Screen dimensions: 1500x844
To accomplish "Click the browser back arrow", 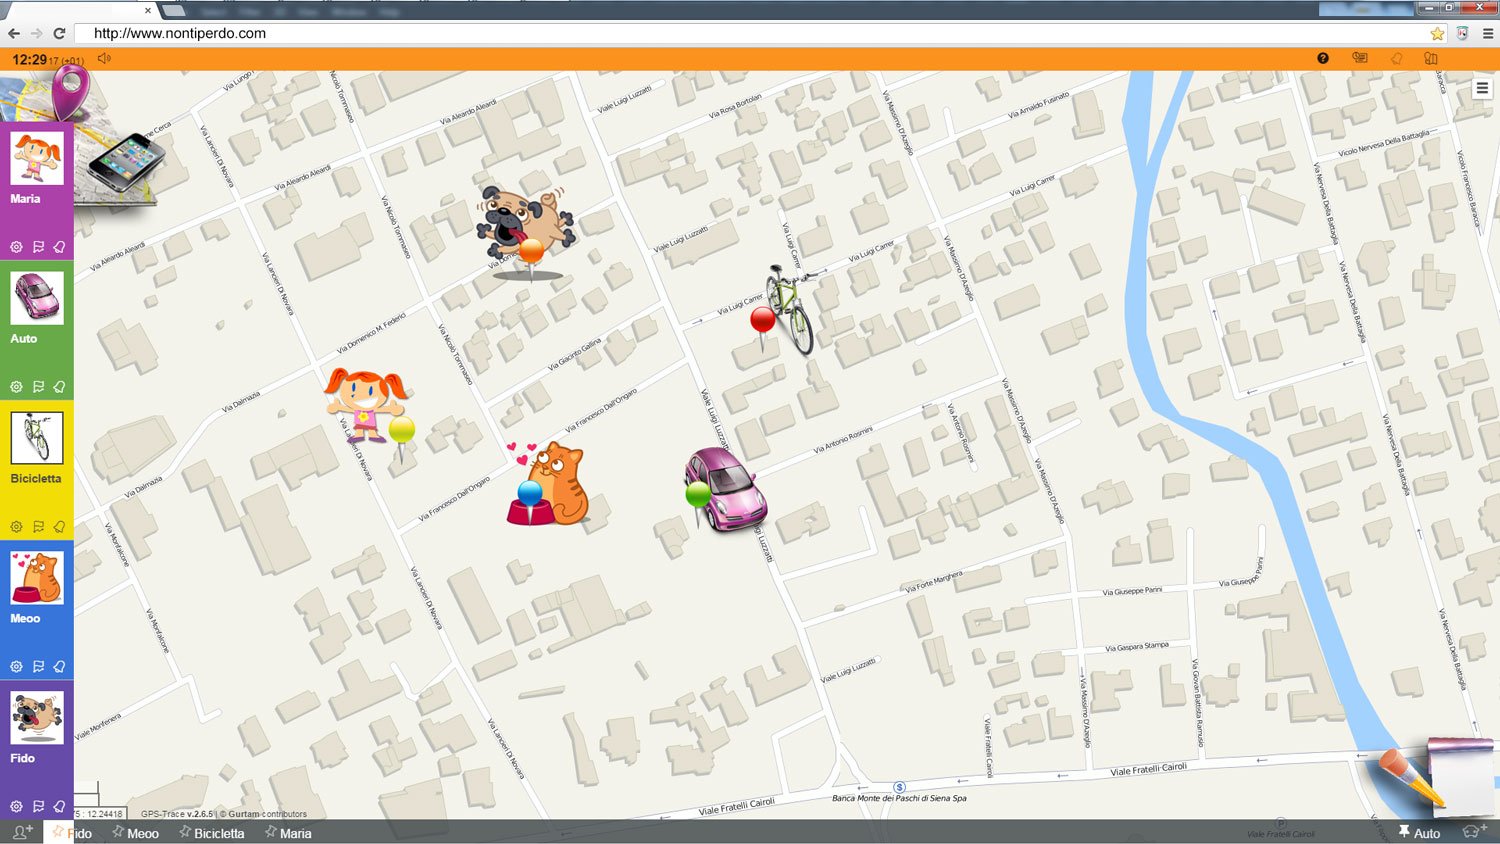I will (14, 33).
